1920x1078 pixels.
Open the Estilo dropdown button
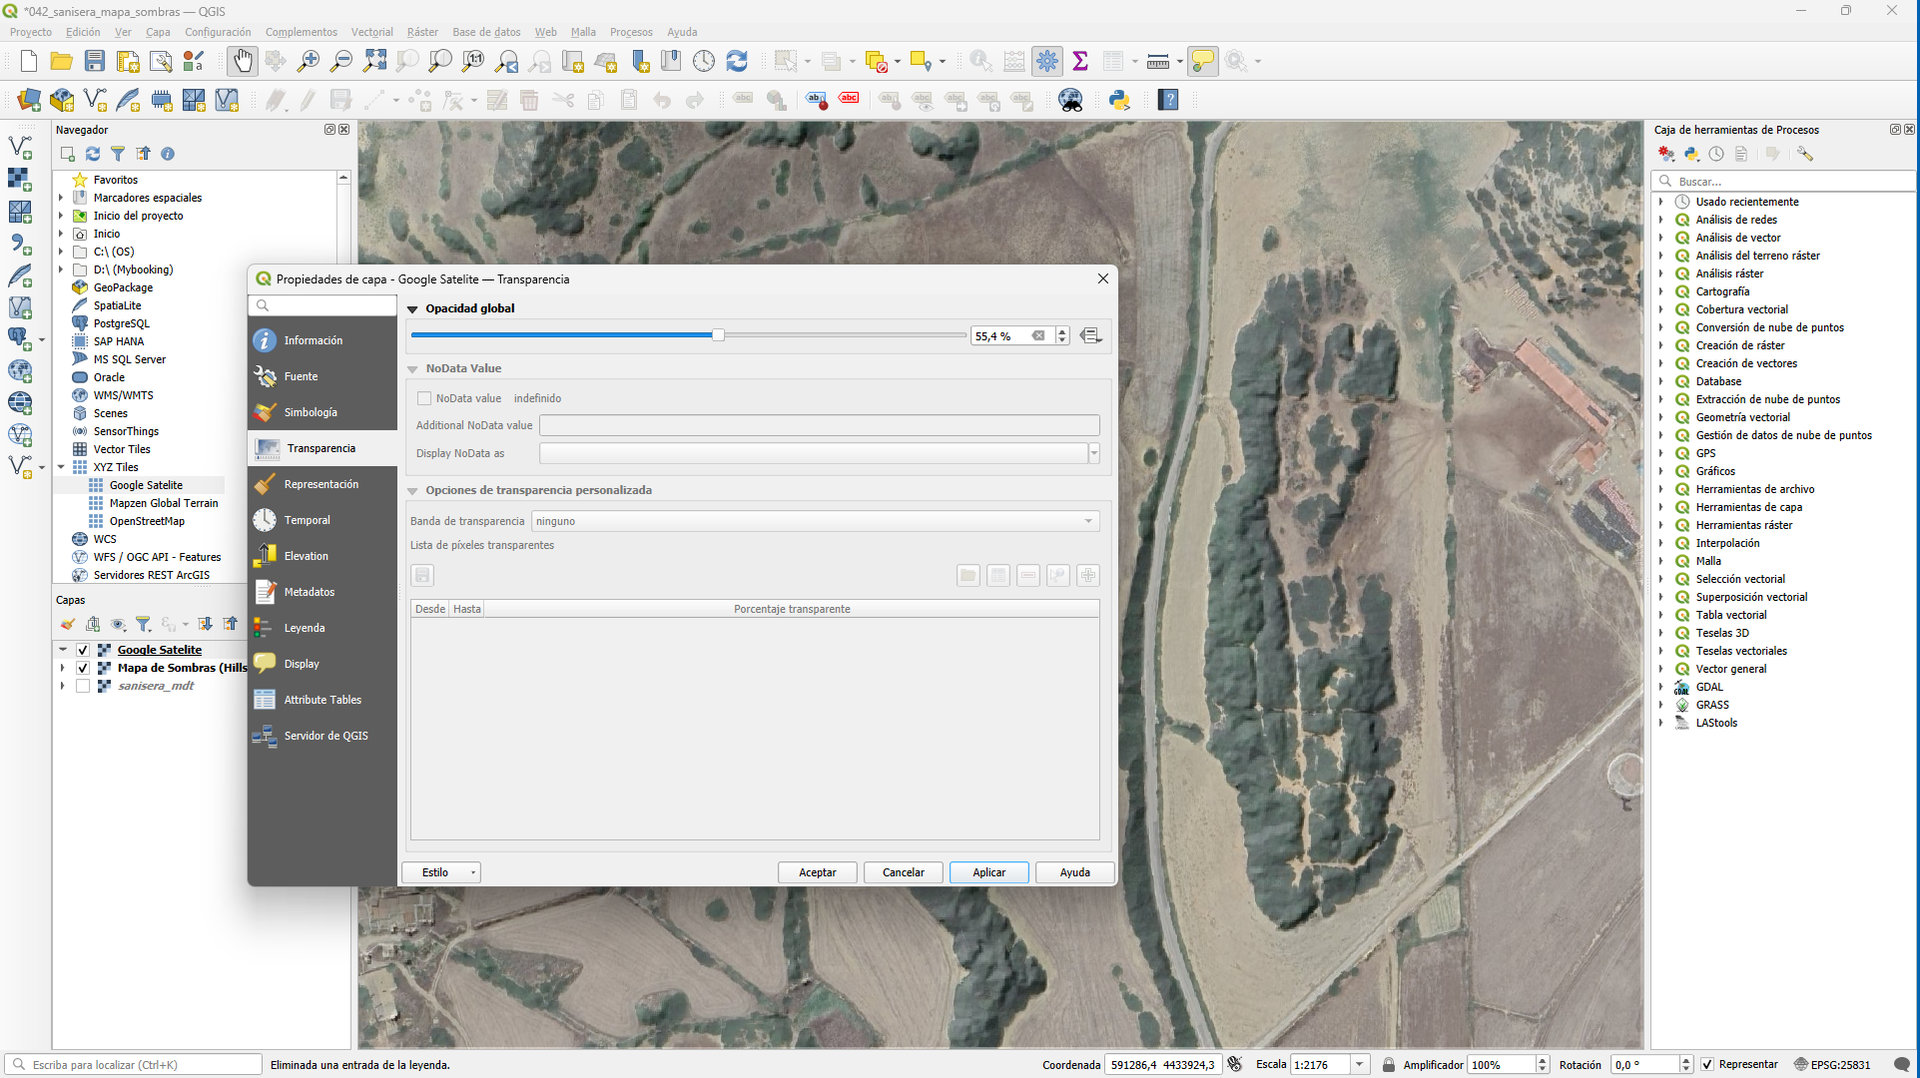(x=441, y=872)
